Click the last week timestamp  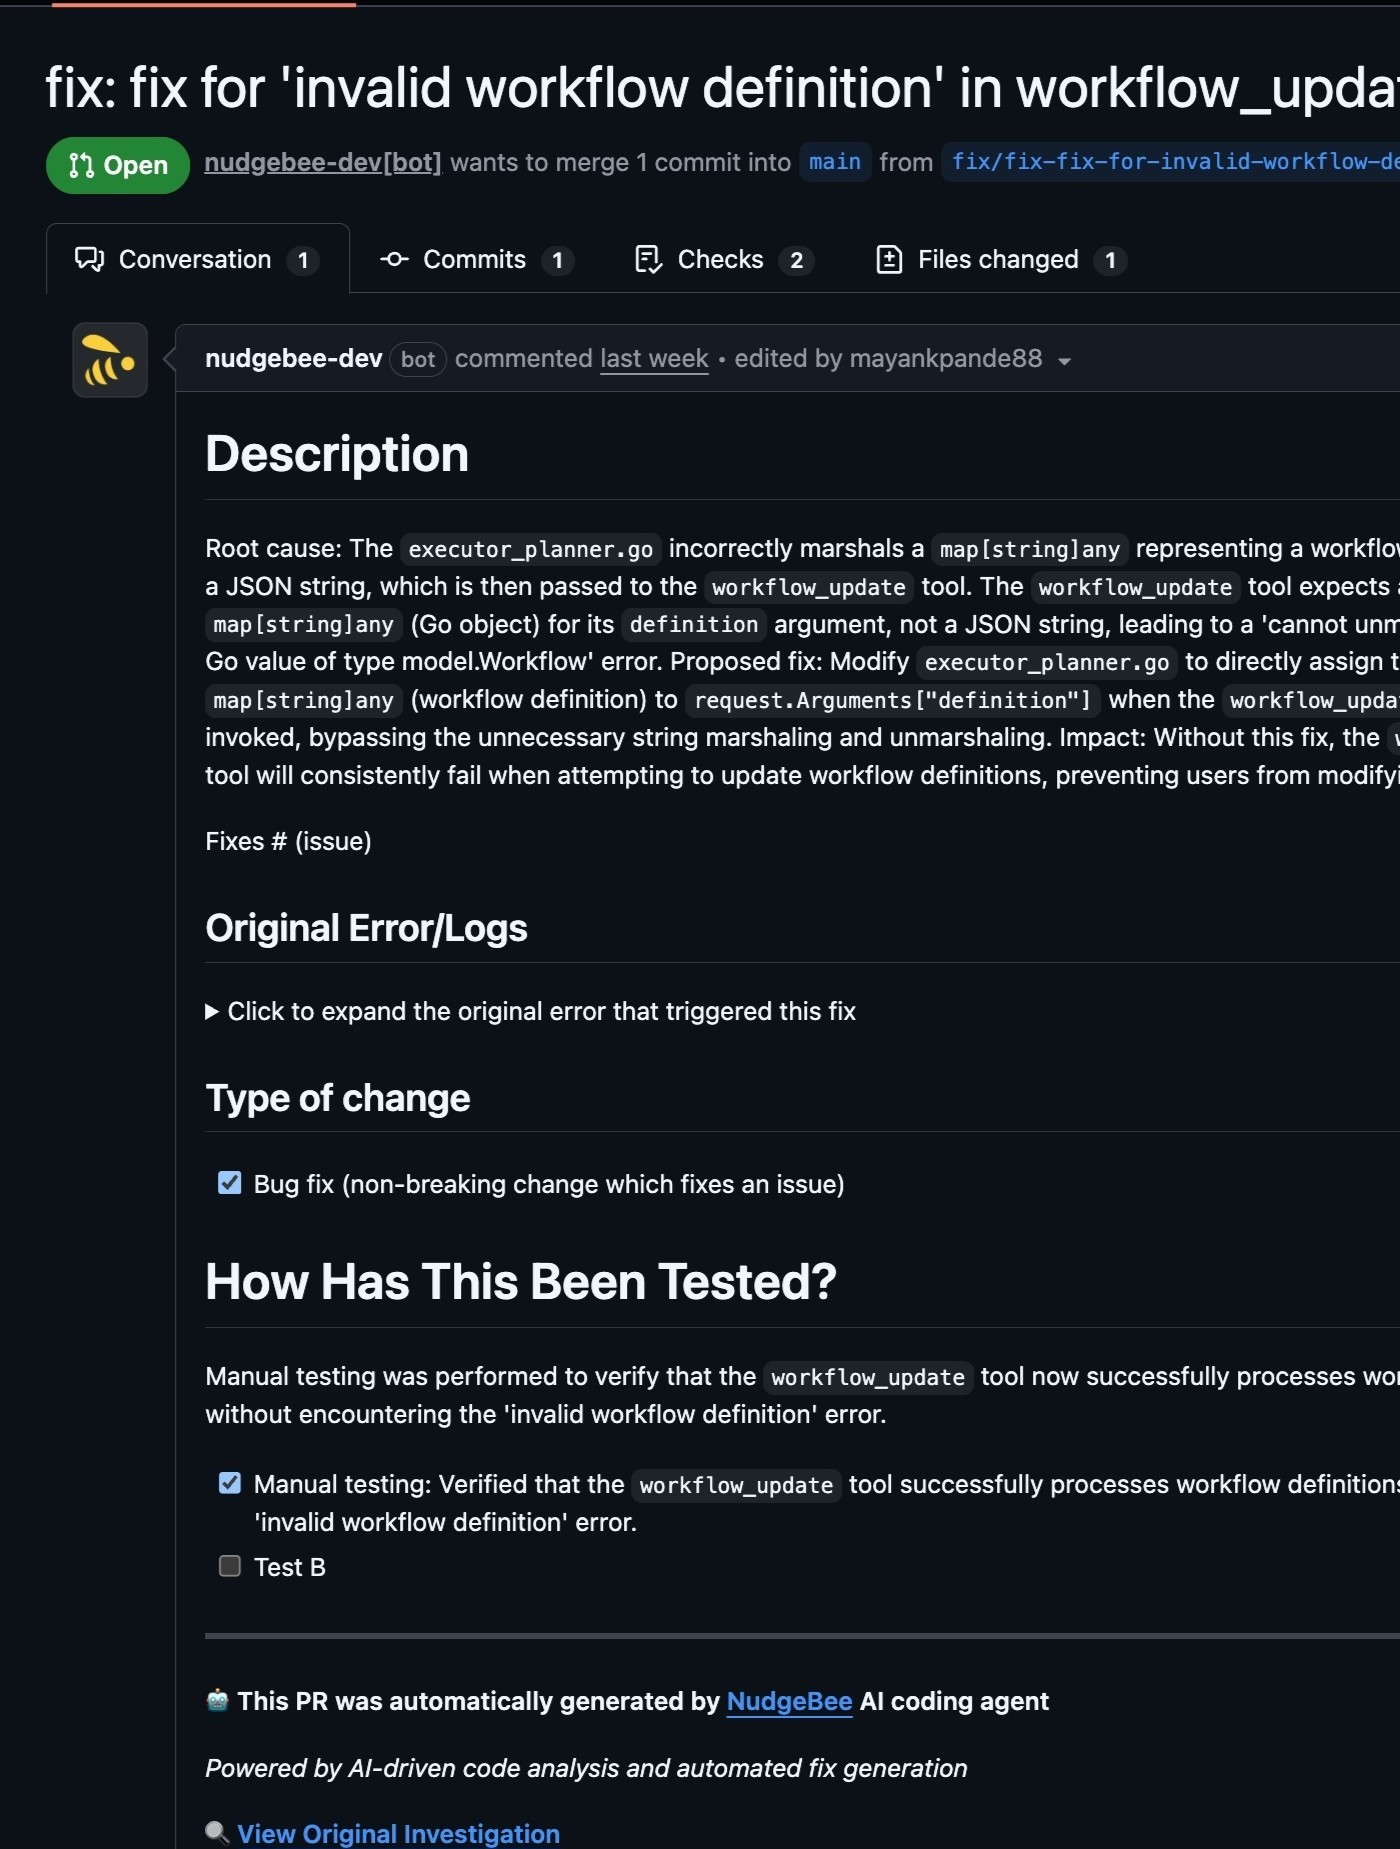(654, 359)
